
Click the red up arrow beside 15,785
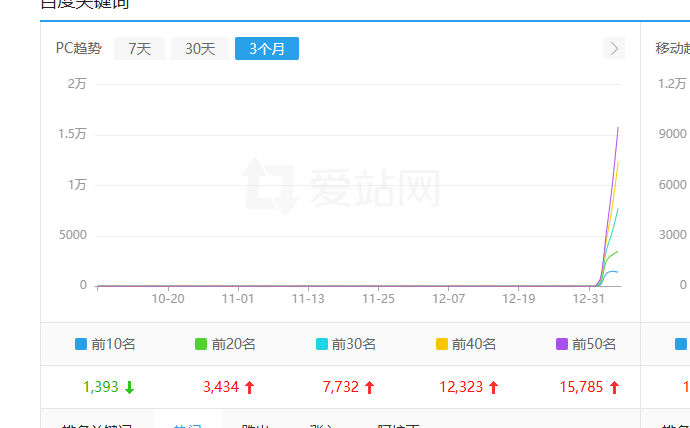pos(614,387)
